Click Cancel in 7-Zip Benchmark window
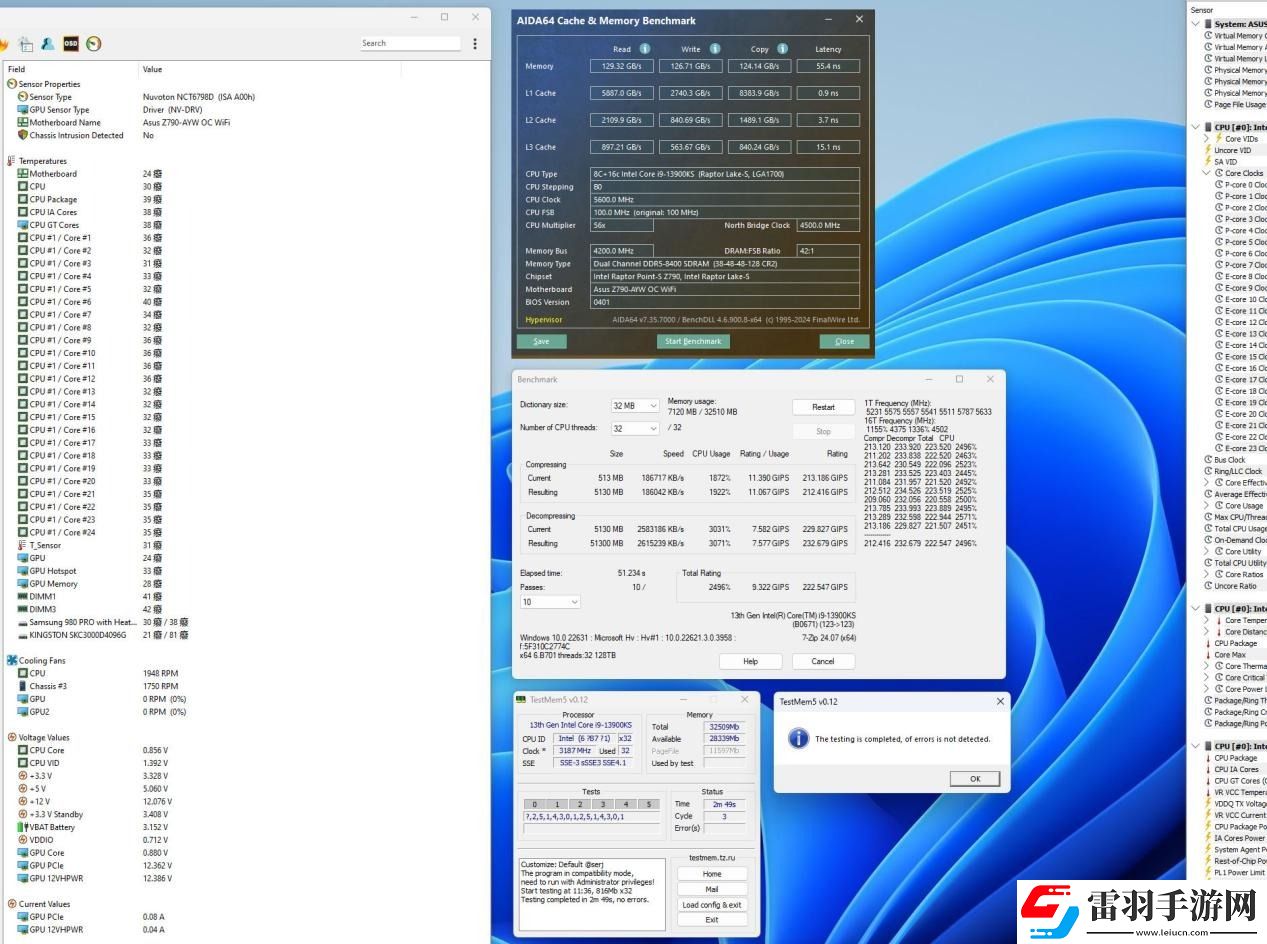This screenshot has width=1267, height=944. pos(823,661)
